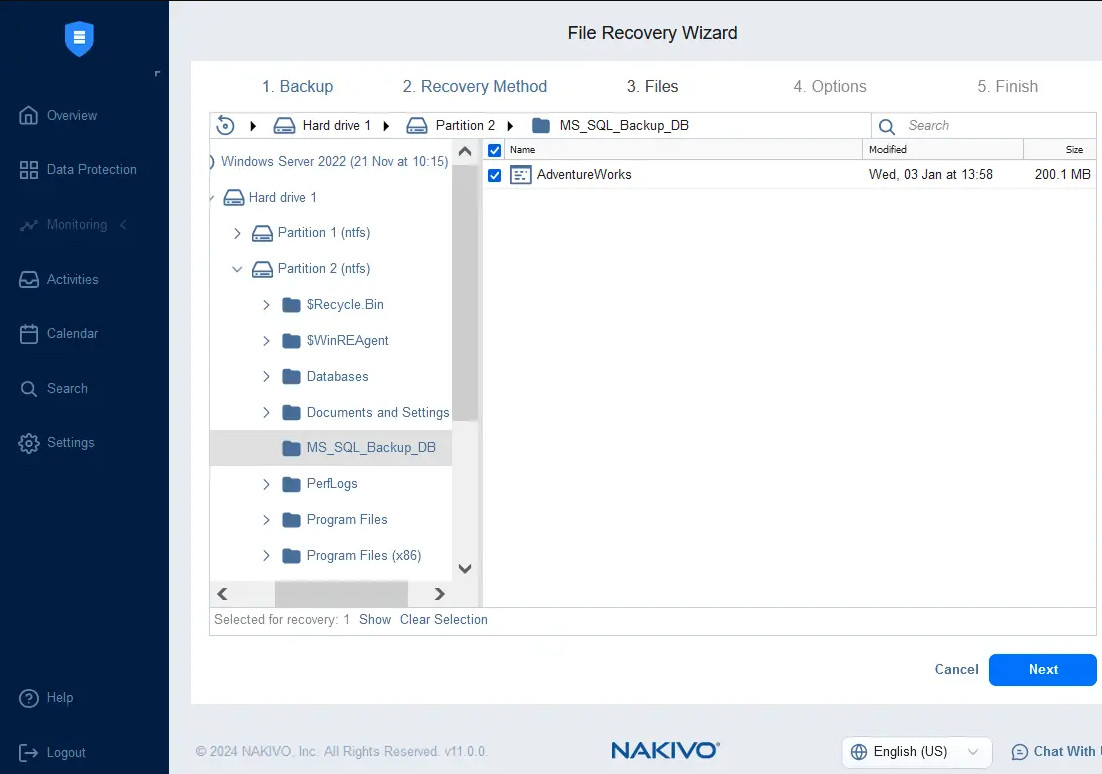The width and height of the screenshot is (1102, 774).
Task: Click the NAKIVO shield logo icon
Action: pos(79,39)
